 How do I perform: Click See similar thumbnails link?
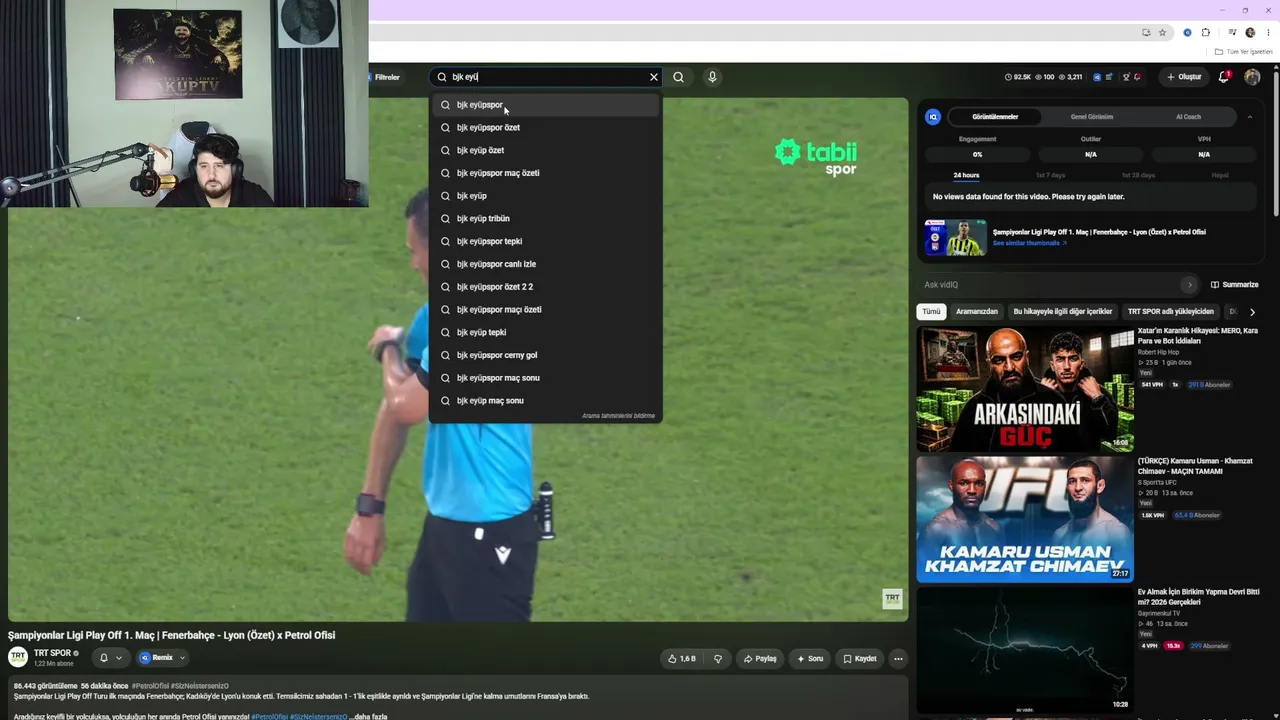click(1029, 243)
